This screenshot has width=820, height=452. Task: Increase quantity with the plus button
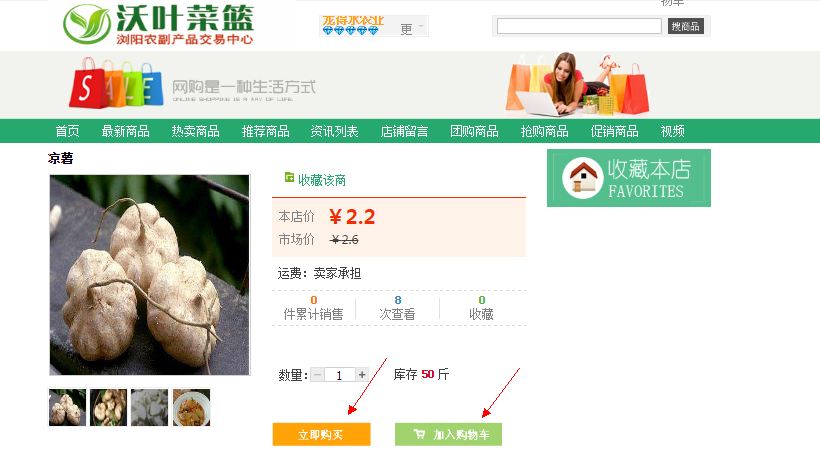[x=362, y=375]
